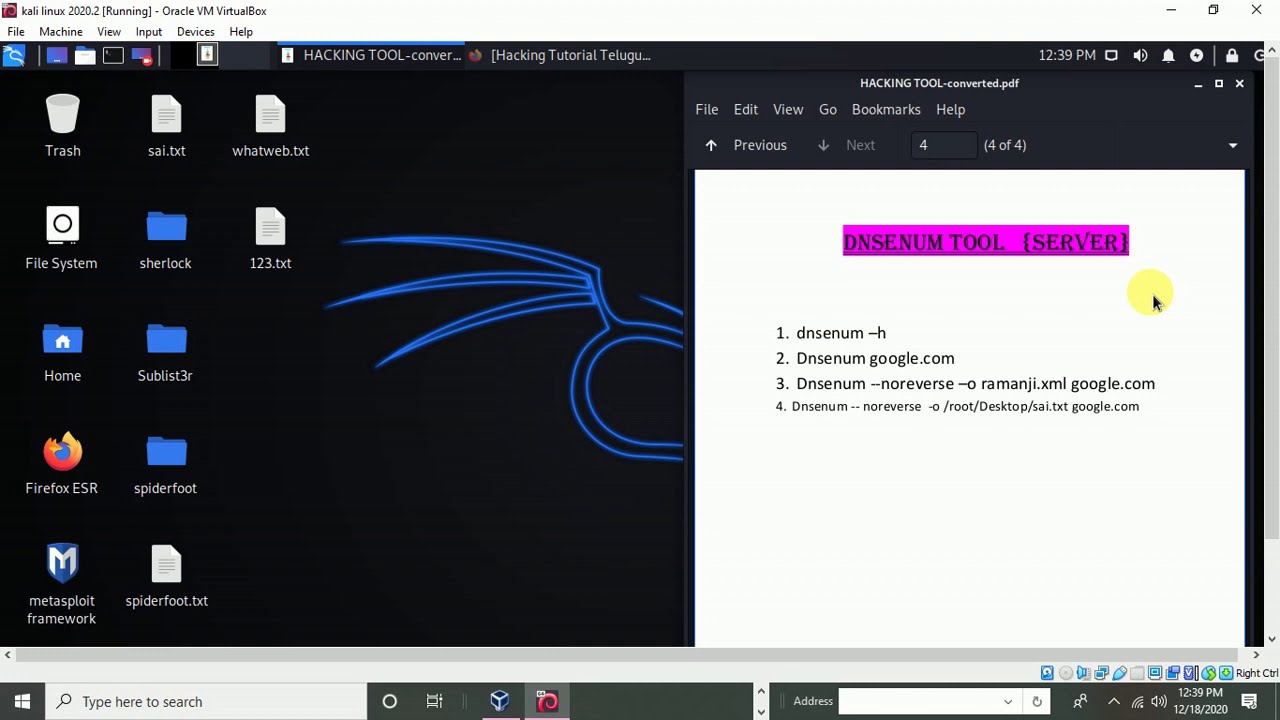The image size is (1280, 720).
Task: Click the Windows Start button
Action: pyautogui.click(x=22, y=702)
